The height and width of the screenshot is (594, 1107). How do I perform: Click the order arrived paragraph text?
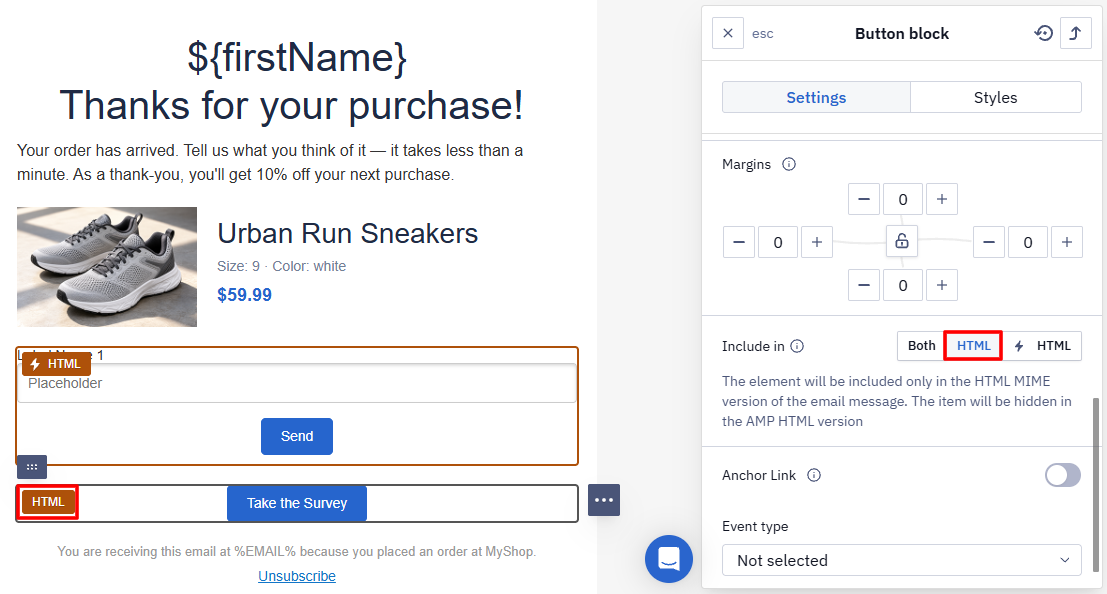point(270,162)
